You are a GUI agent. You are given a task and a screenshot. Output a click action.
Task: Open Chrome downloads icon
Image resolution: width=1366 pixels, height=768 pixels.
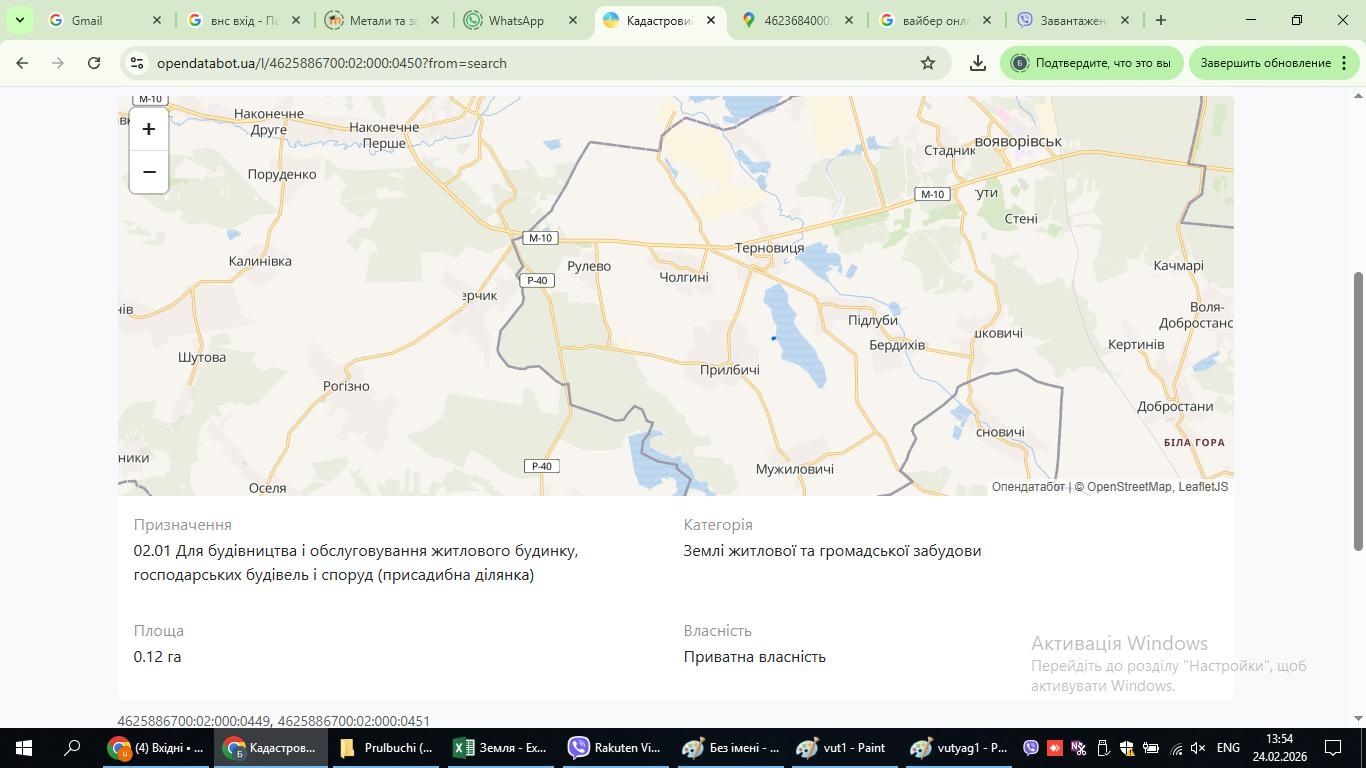[978, 63]
